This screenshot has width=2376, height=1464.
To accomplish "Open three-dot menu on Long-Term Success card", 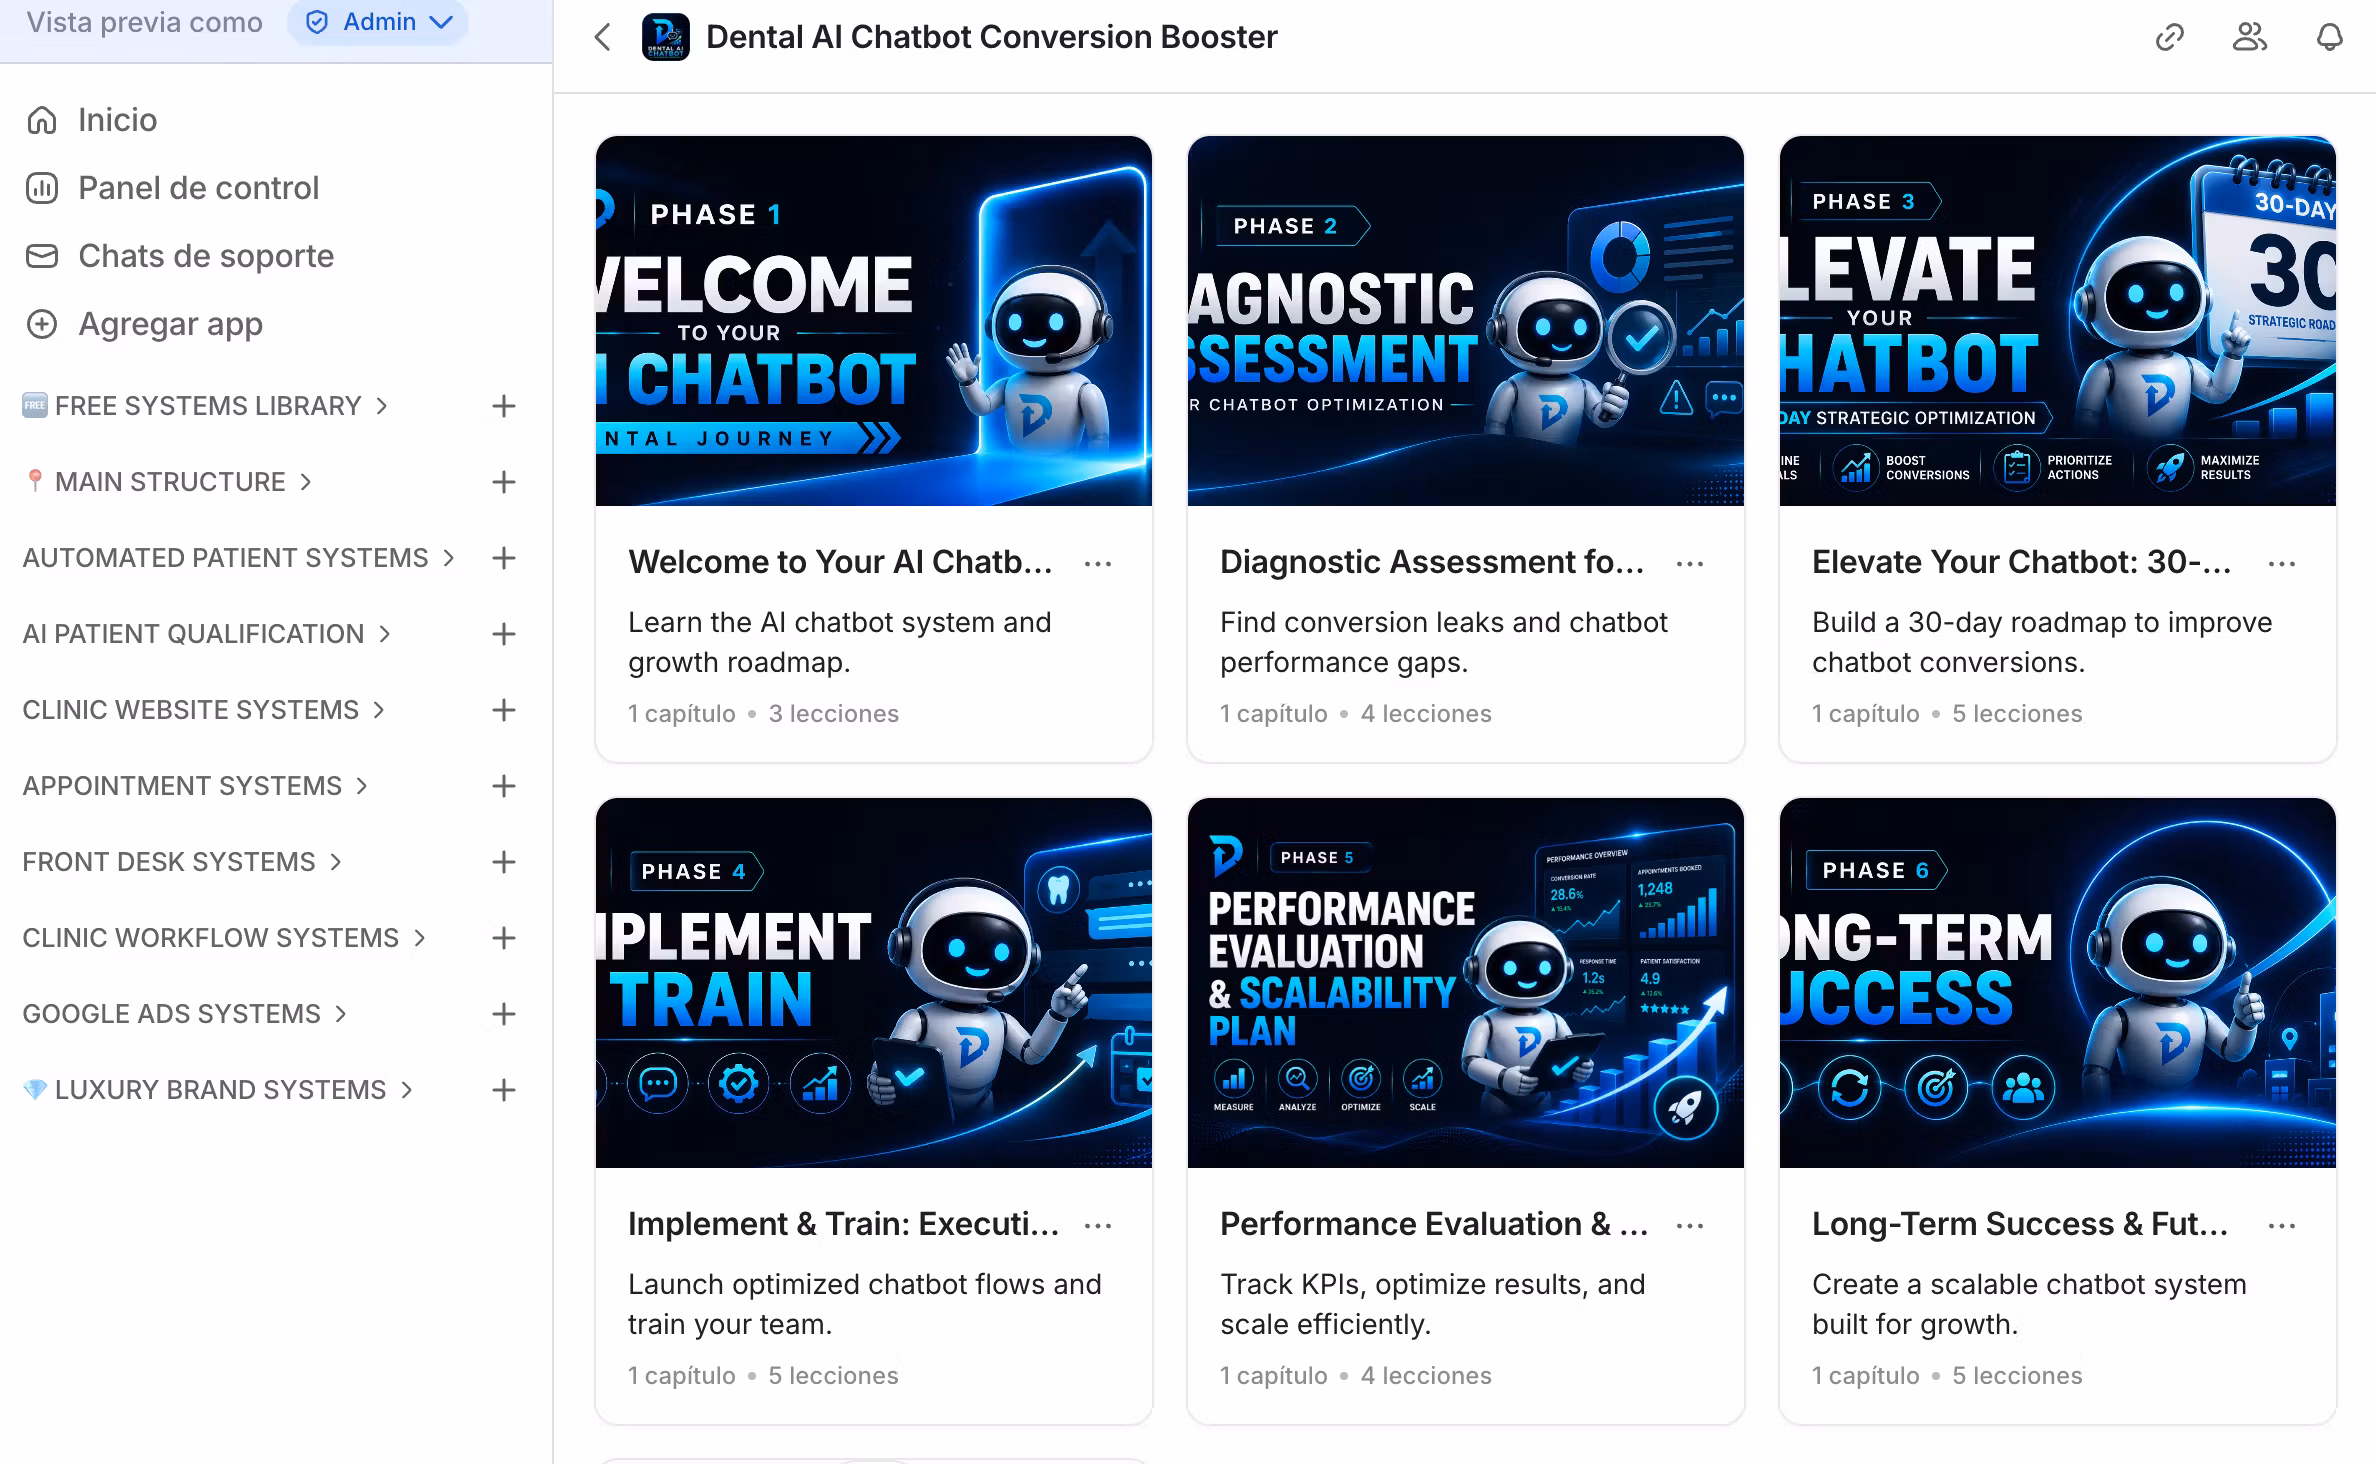I will click(2282, 1226).
